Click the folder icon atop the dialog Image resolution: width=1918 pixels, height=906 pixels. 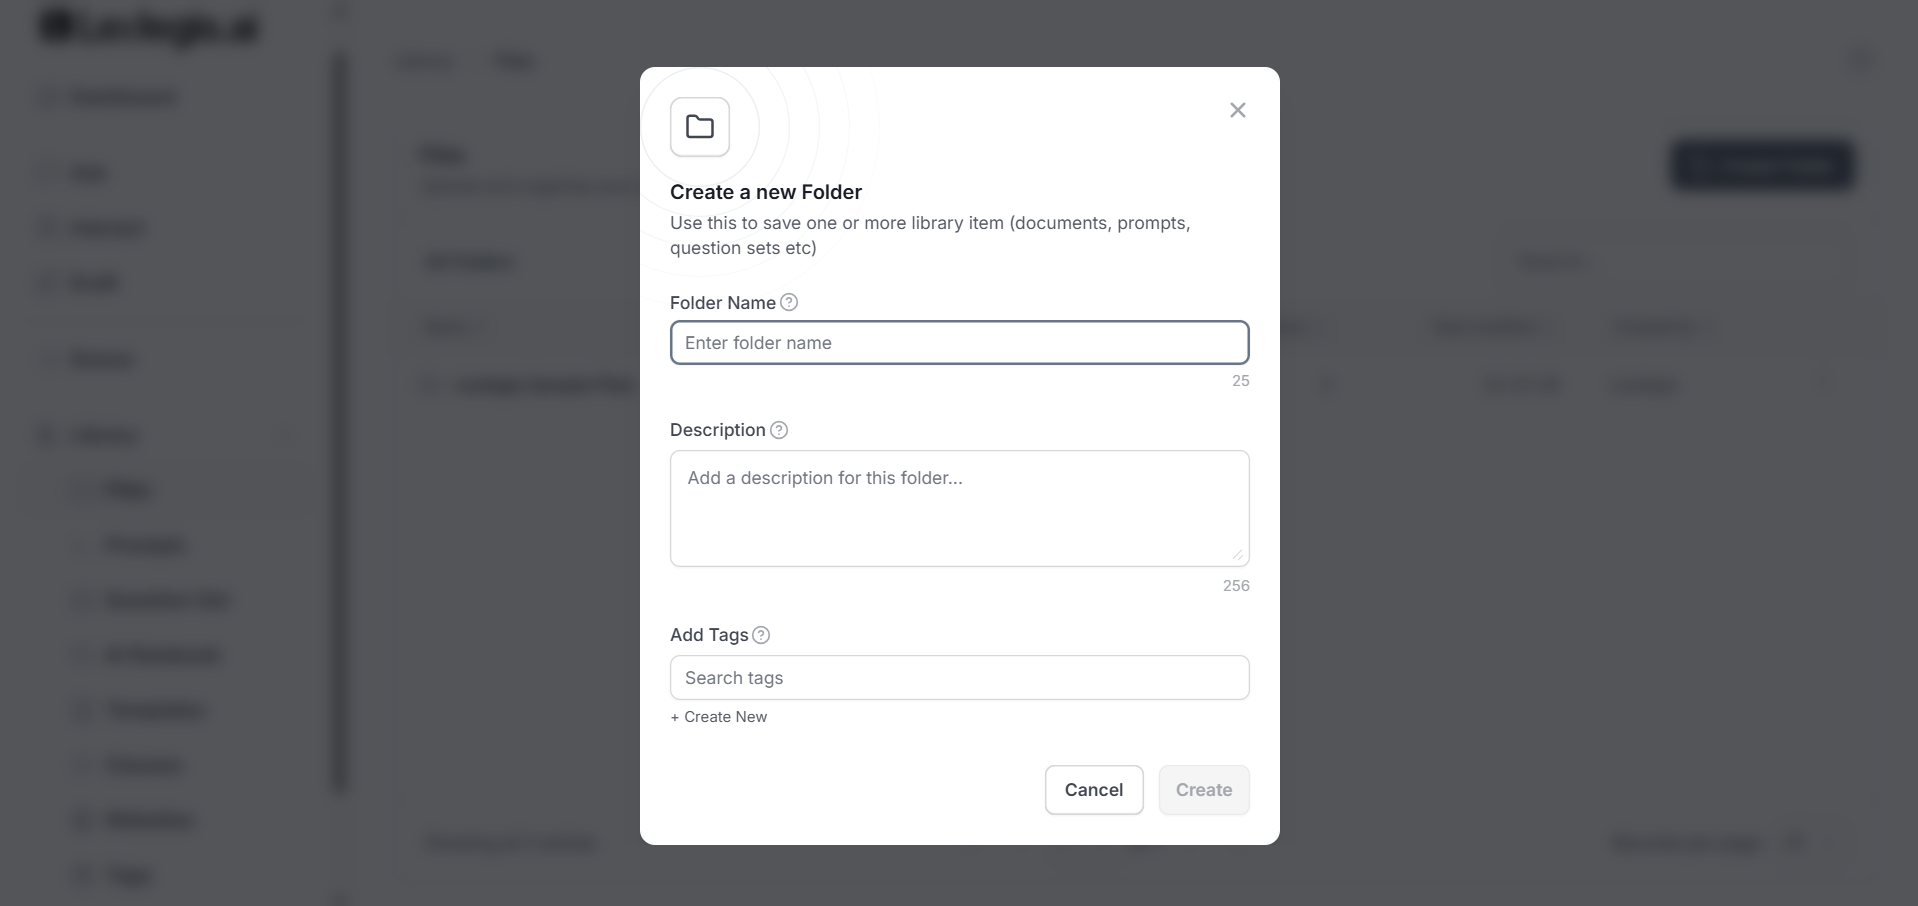point(700,127)
